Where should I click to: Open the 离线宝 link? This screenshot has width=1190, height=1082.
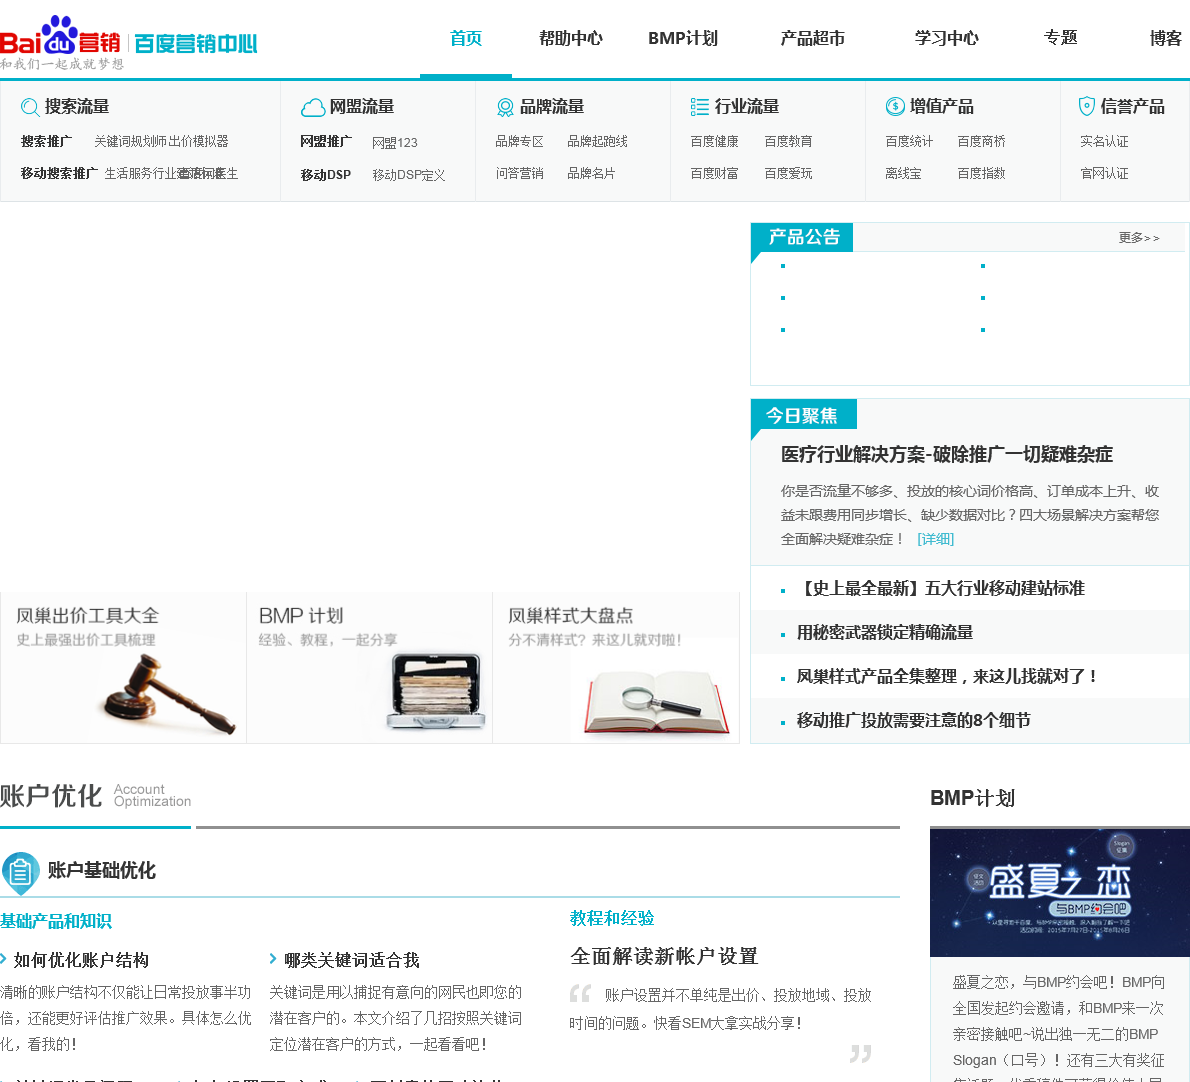[x=903, y=173]
